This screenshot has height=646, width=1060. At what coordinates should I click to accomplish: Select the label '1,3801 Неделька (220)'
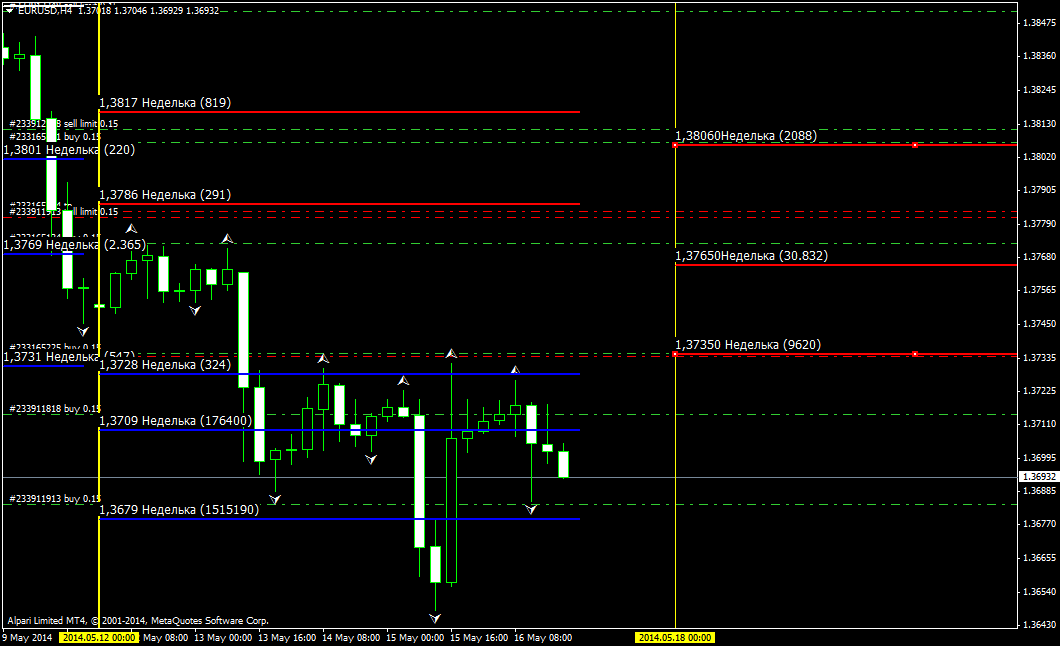[x=69, y=150]
